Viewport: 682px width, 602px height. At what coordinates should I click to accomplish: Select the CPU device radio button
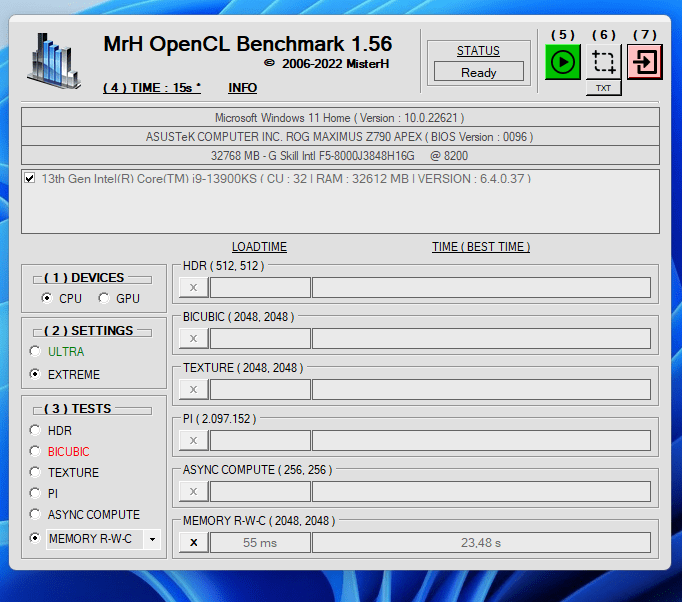47,298
